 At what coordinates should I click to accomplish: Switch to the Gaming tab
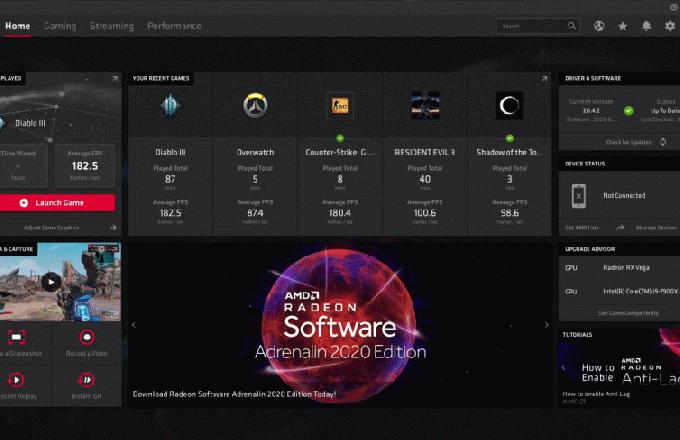tap(60, 26)
